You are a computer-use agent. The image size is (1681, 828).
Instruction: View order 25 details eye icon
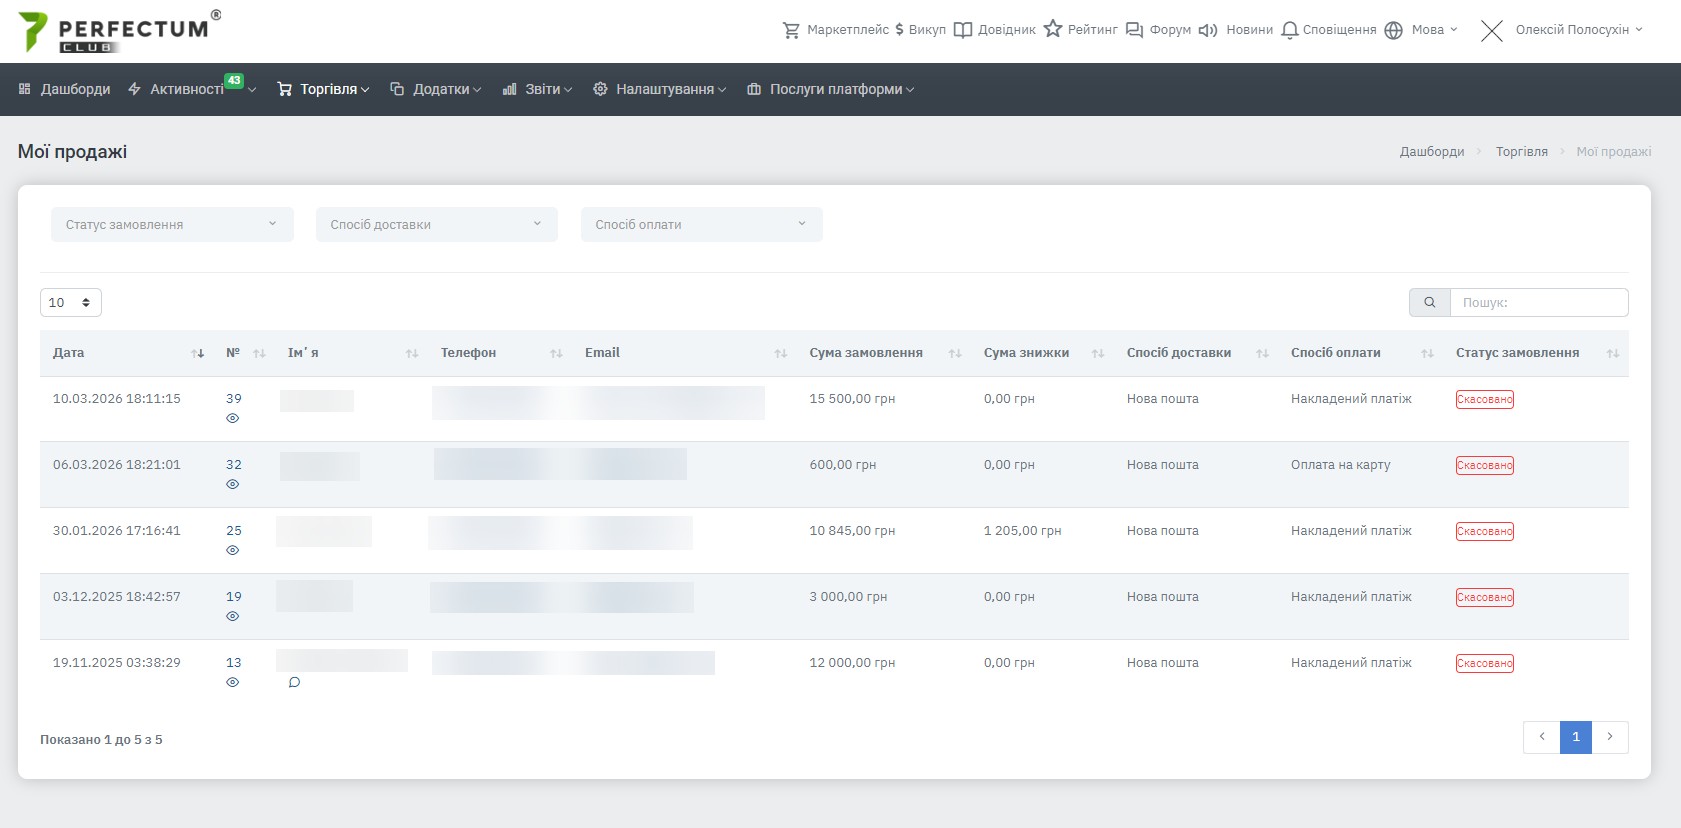point(232,551)
